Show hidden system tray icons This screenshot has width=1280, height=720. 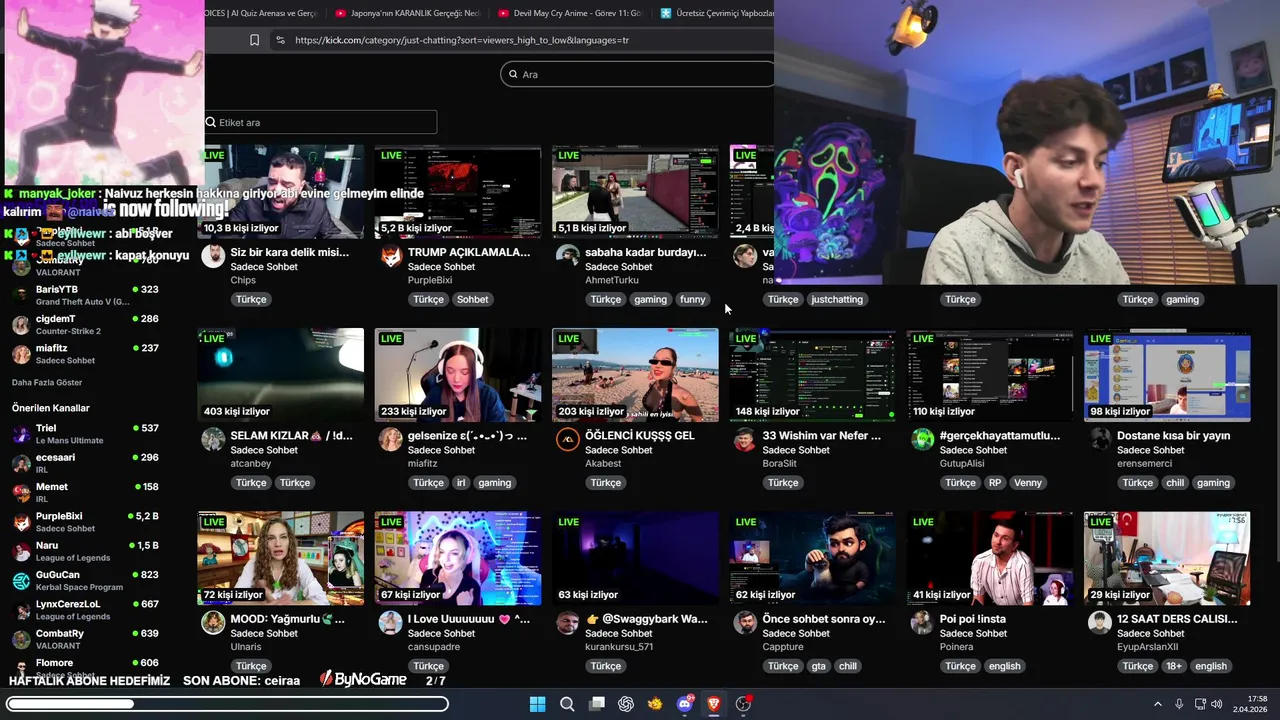[x=1158, y=704]
